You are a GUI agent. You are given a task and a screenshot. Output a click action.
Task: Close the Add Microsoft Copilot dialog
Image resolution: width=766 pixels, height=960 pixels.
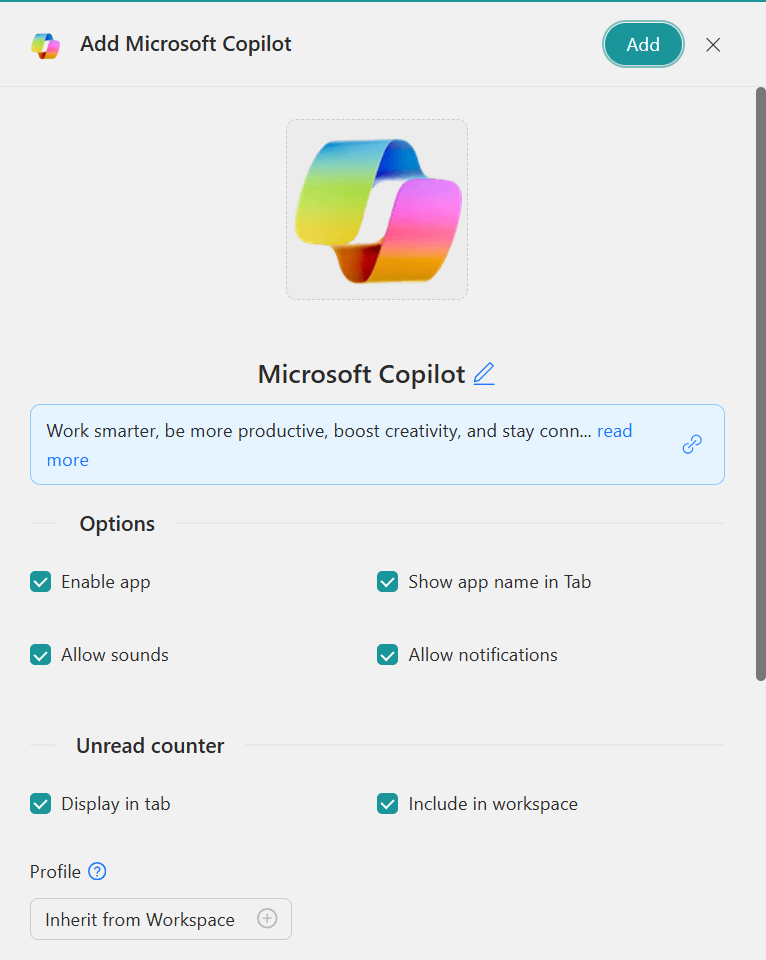point(713,45)
